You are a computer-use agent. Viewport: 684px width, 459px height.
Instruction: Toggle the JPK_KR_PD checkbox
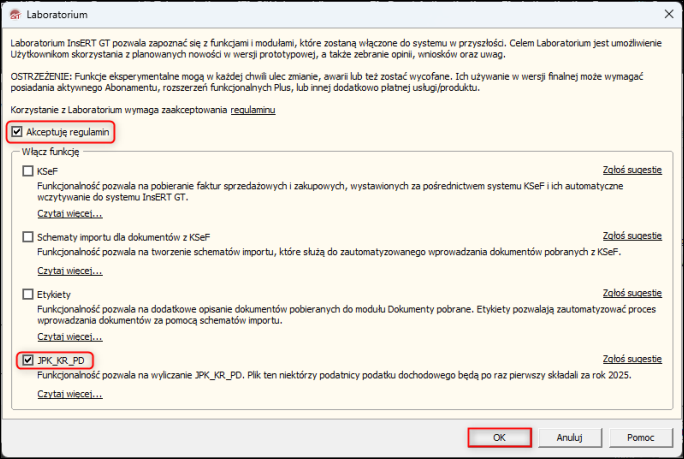[x=28, y=360]
